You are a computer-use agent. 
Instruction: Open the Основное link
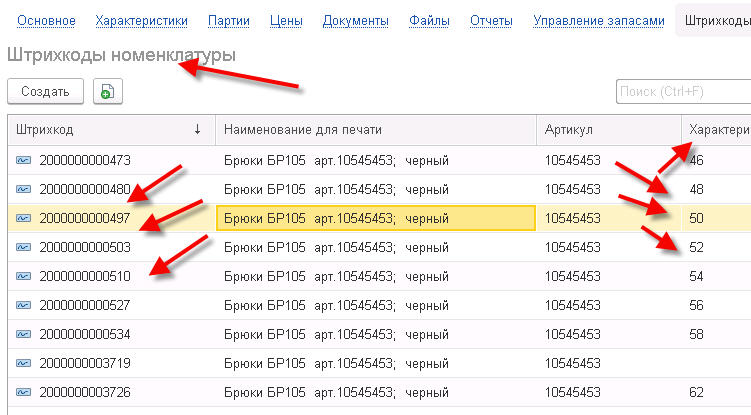coord(46,21)
